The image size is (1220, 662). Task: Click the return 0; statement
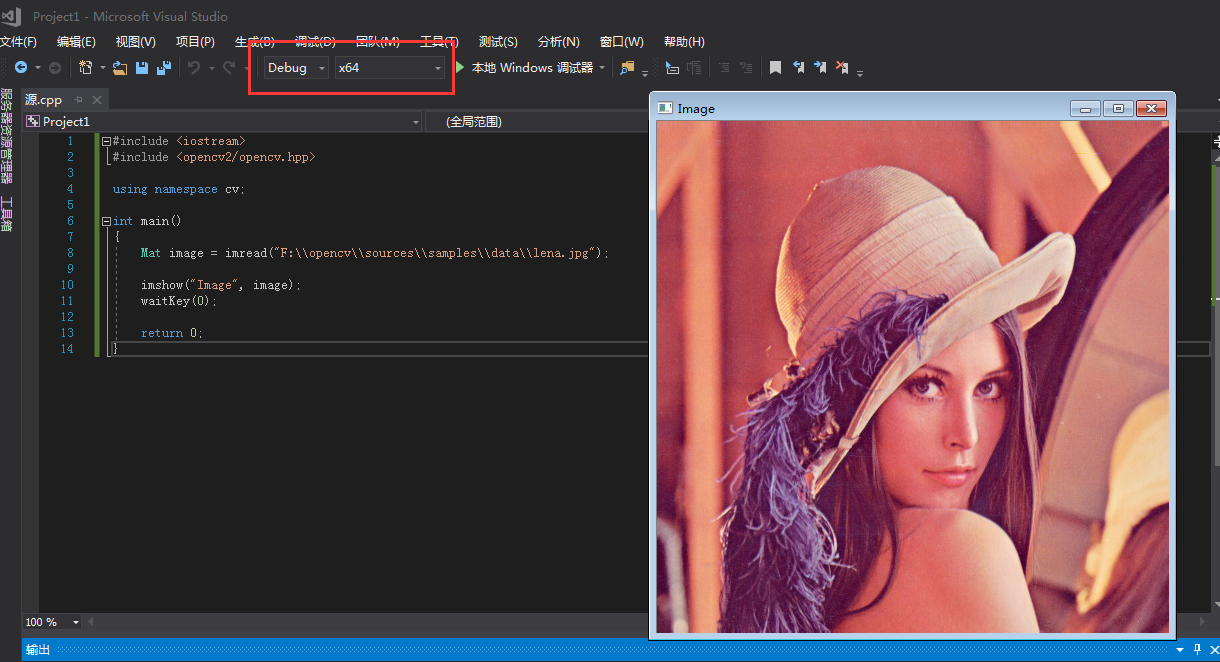point(171,333)
